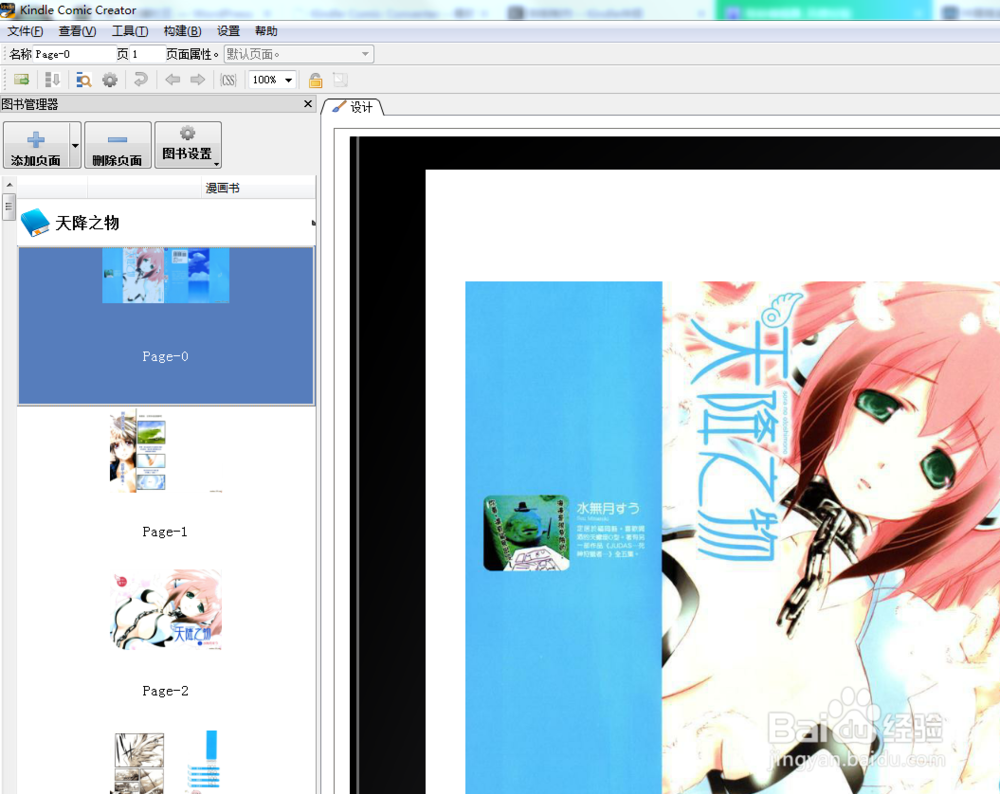This screenshot has height=794, width=1000.
Task: Expand the 添加页面 dropdown arrow
Action: [x=75, y=145]
